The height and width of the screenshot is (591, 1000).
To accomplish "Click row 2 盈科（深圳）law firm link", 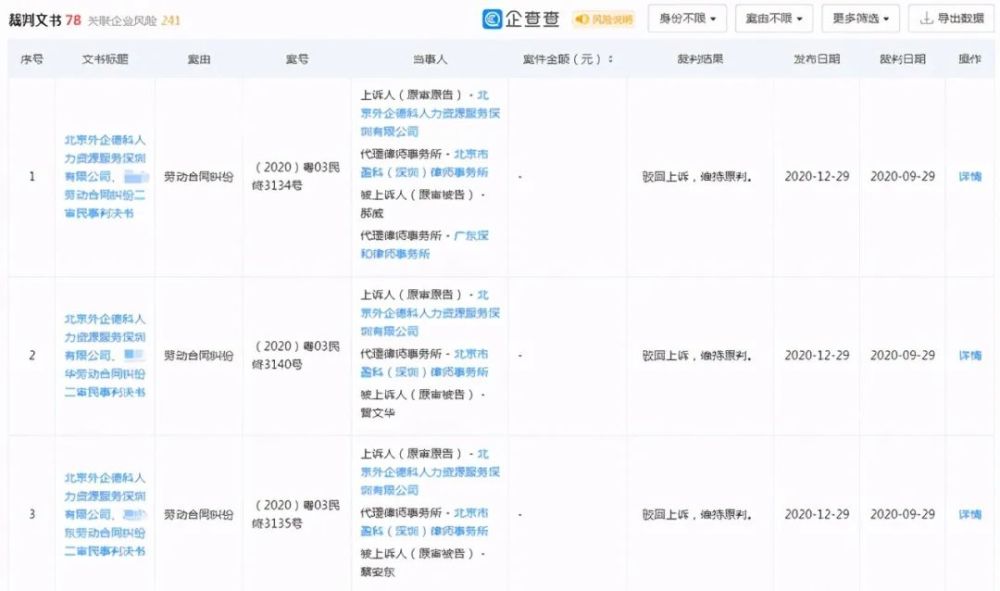I will pos(425,363).
